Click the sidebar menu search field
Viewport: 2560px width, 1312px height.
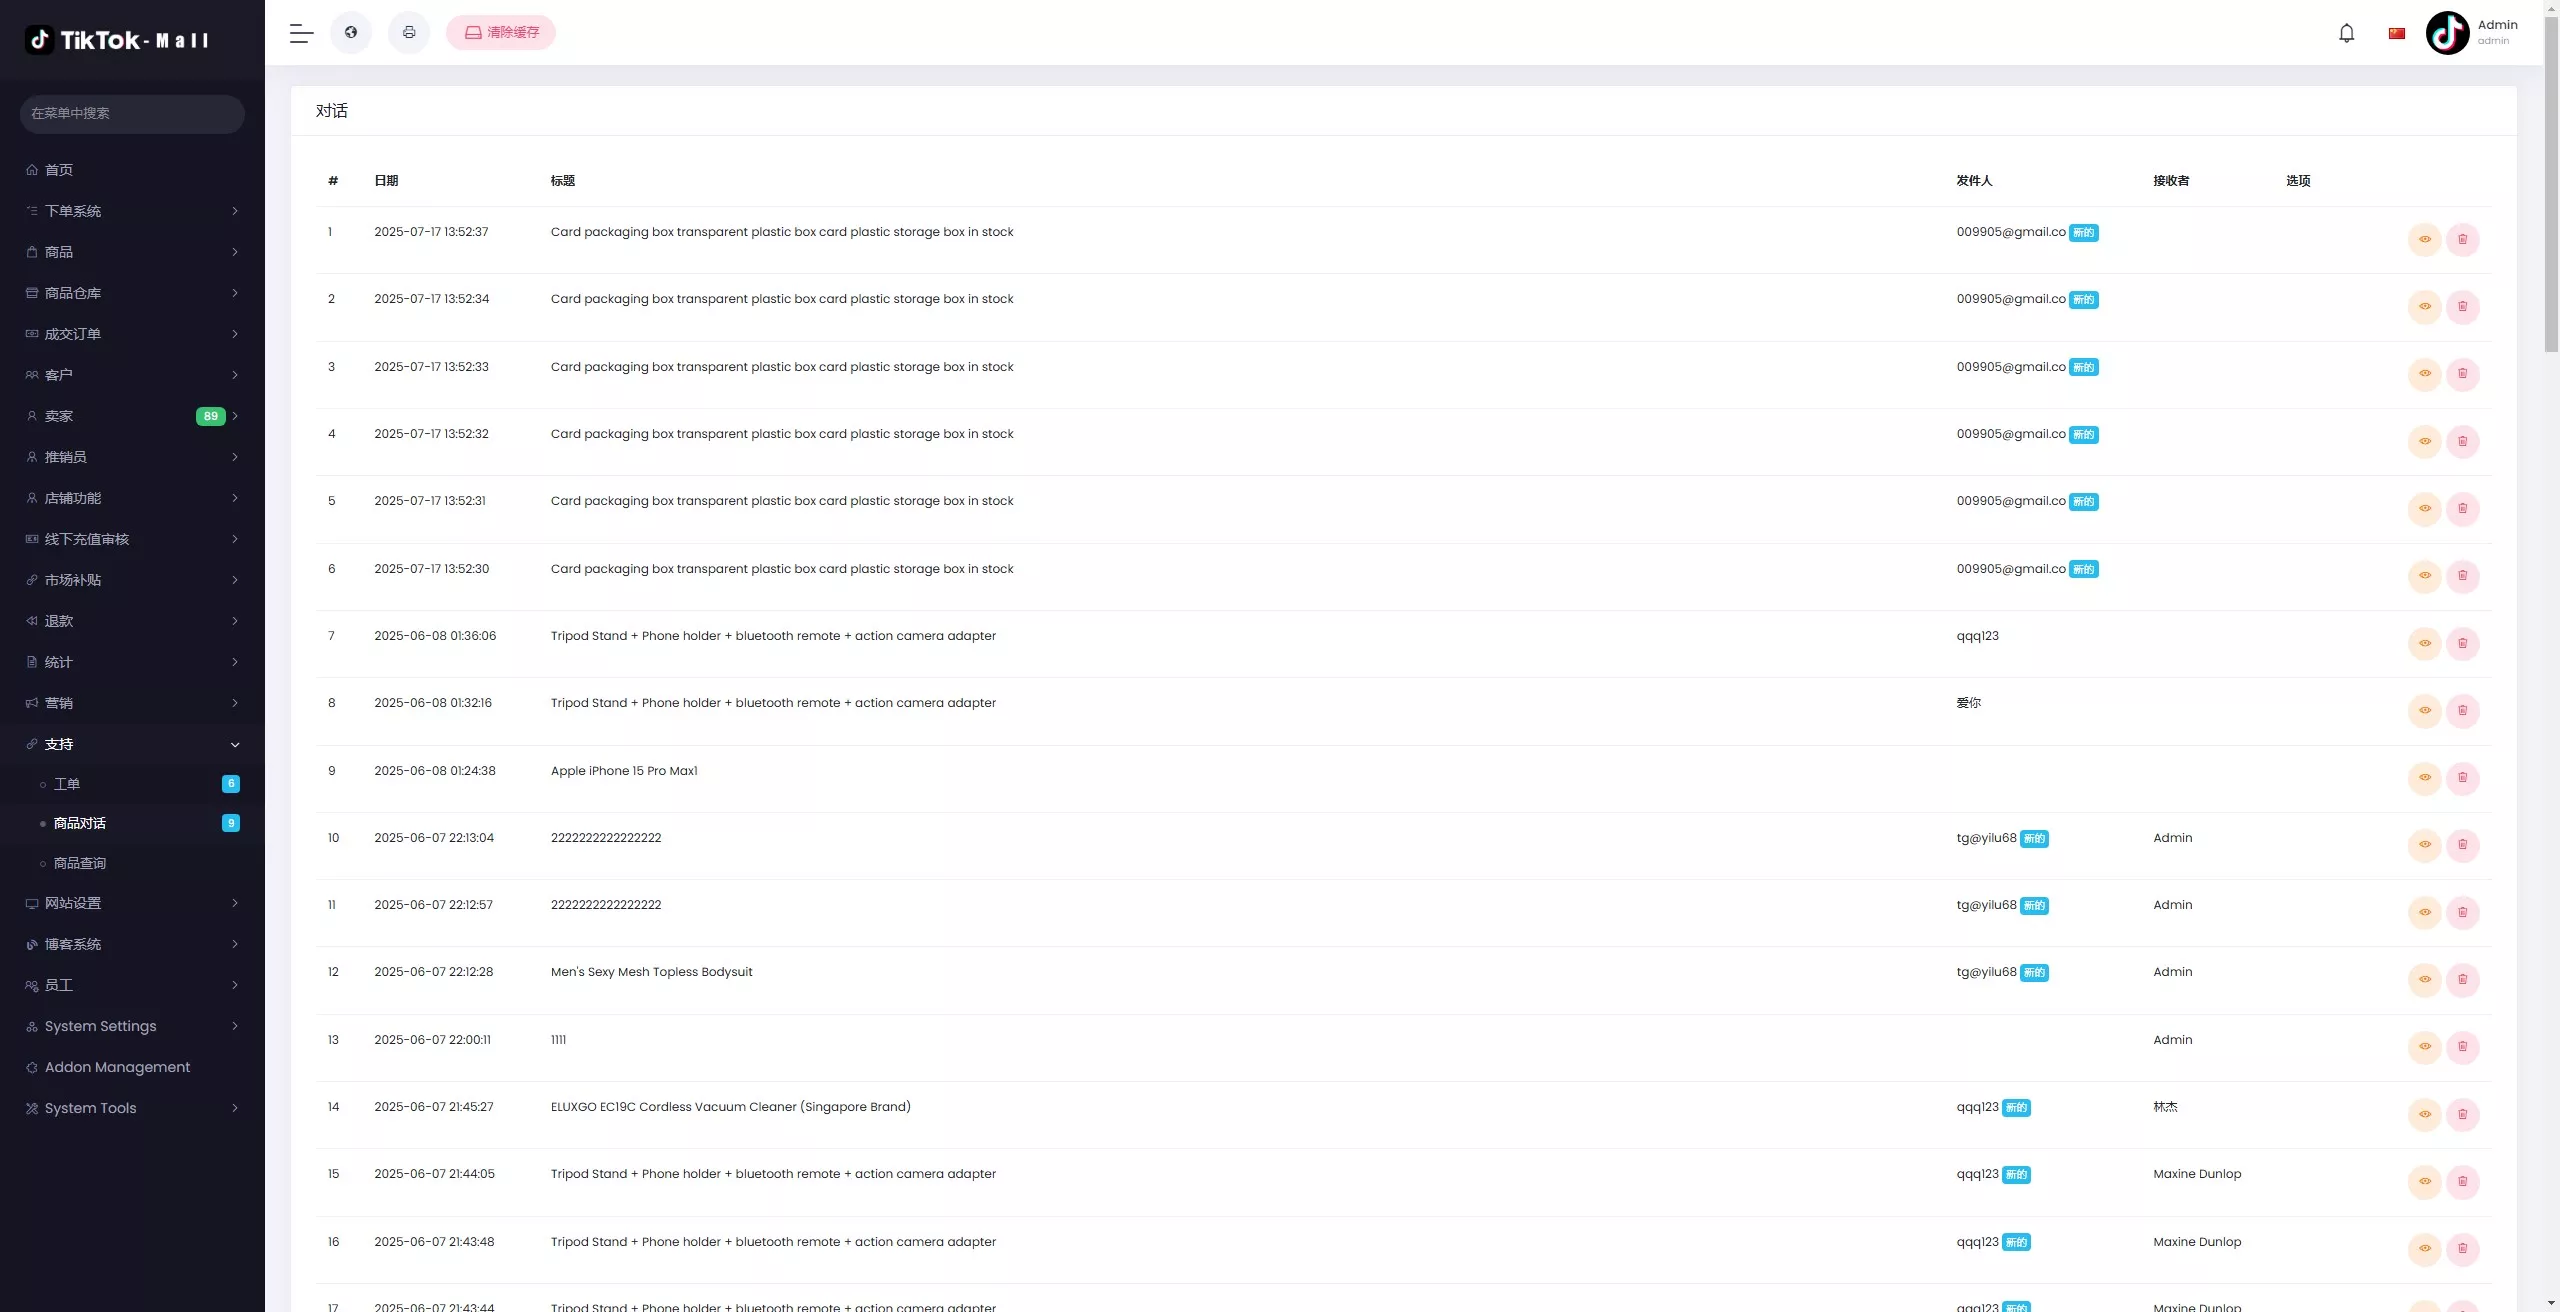[x=132, y=113]
